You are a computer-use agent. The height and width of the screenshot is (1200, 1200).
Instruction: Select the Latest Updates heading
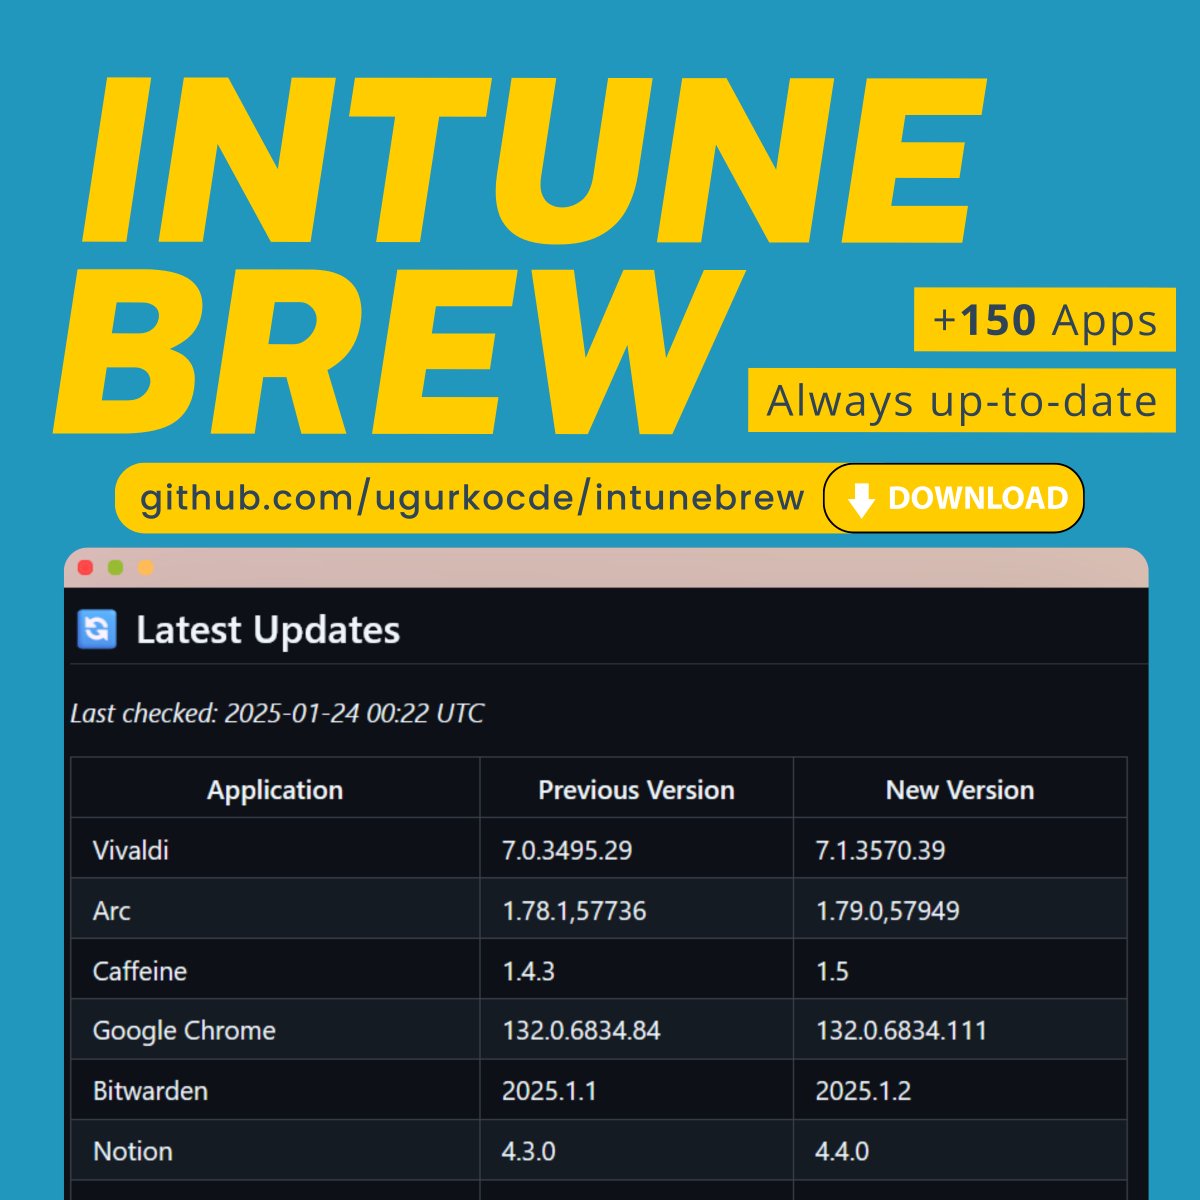[x=268, y=630]
